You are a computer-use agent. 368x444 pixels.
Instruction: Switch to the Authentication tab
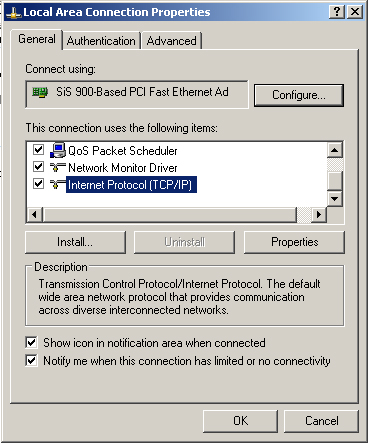101,41
